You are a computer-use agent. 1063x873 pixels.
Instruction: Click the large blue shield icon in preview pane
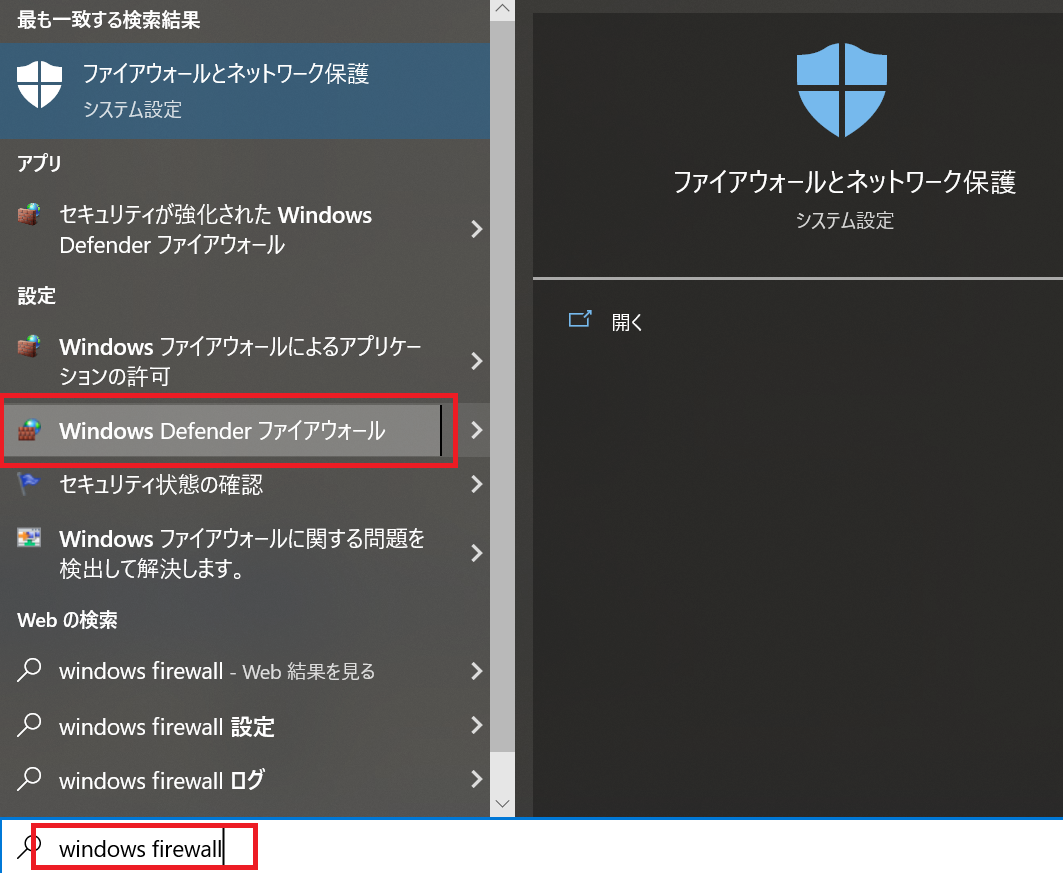(841, 90)
